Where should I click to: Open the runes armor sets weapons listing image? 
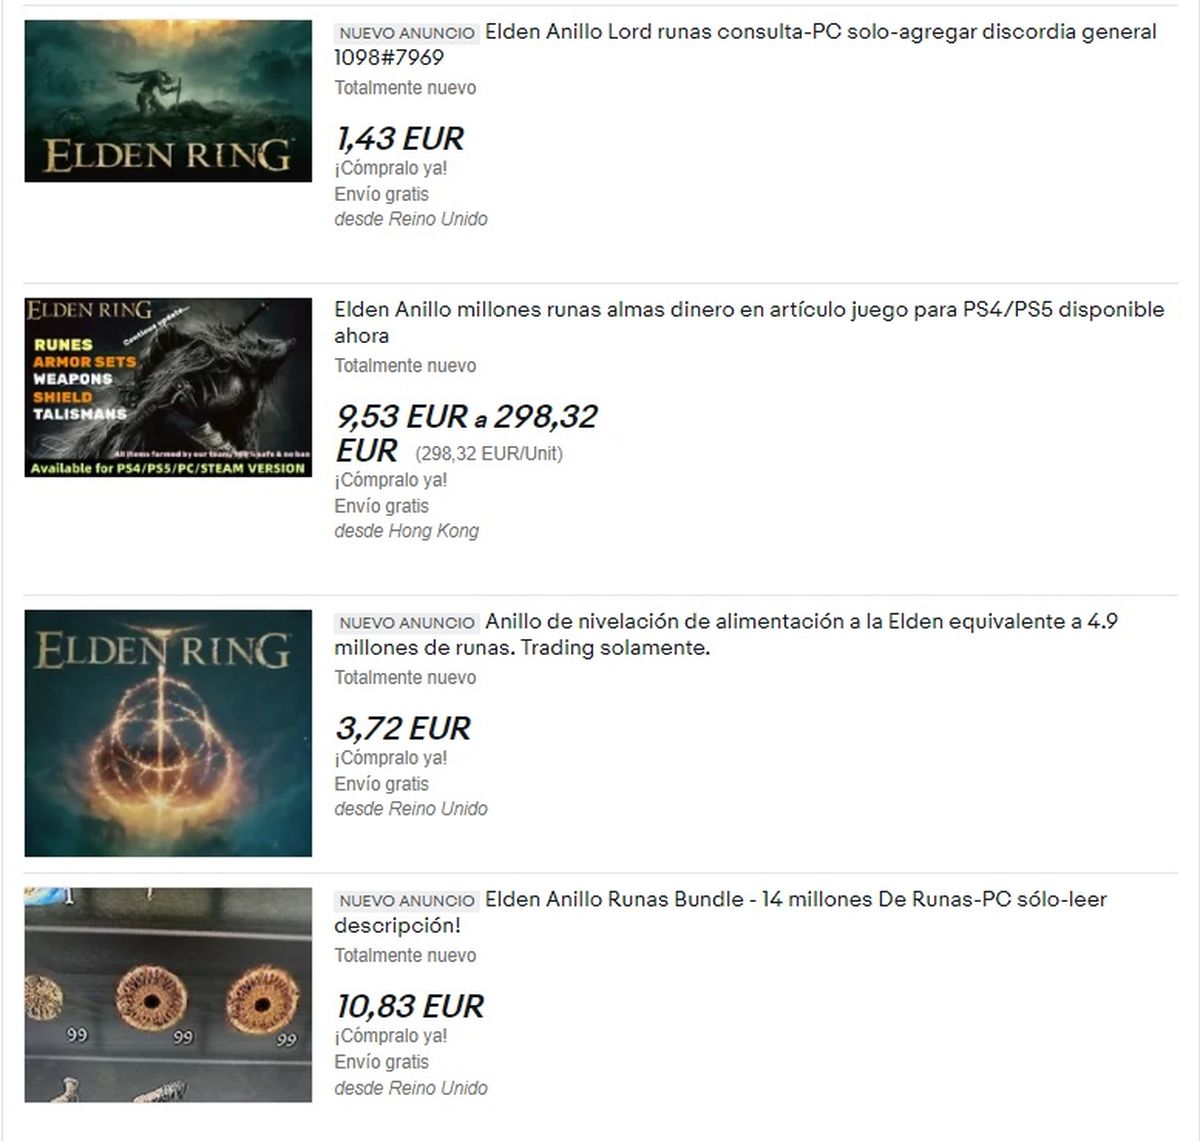[168, 387]
